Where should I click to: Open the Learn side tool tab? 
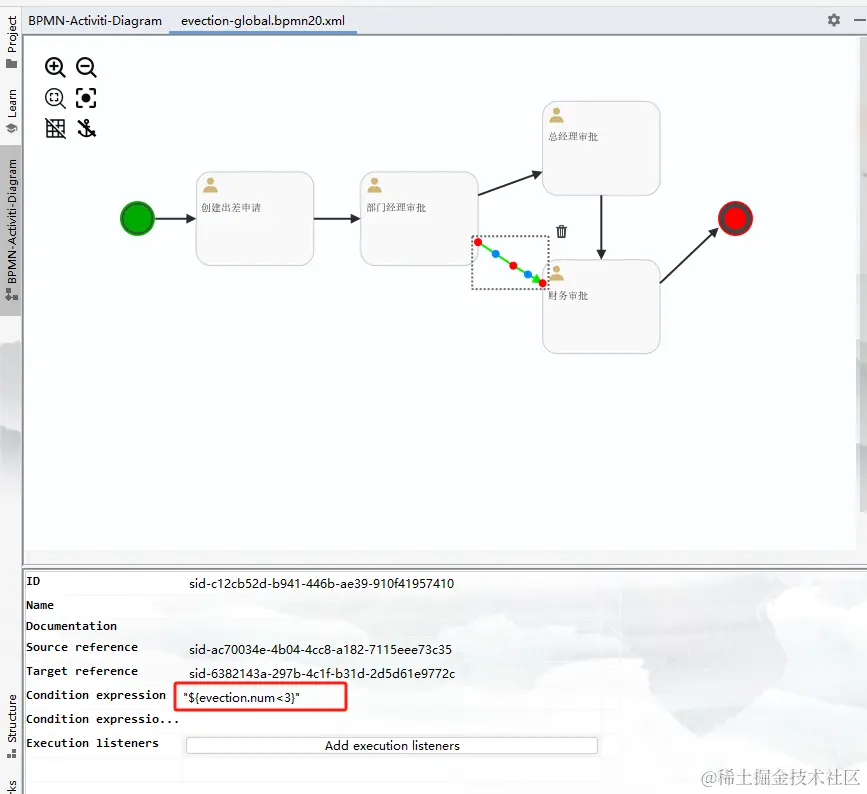11,111
